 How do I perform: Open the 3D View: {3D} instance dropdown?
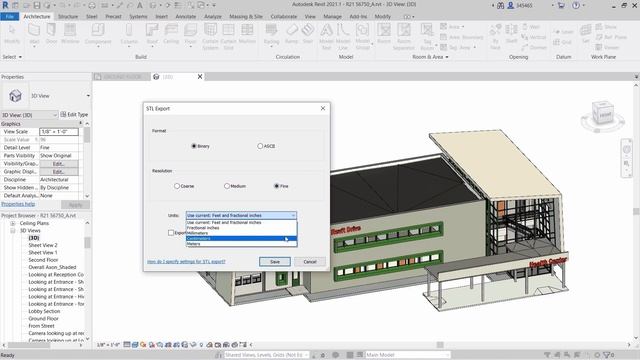tap(29, 115)
